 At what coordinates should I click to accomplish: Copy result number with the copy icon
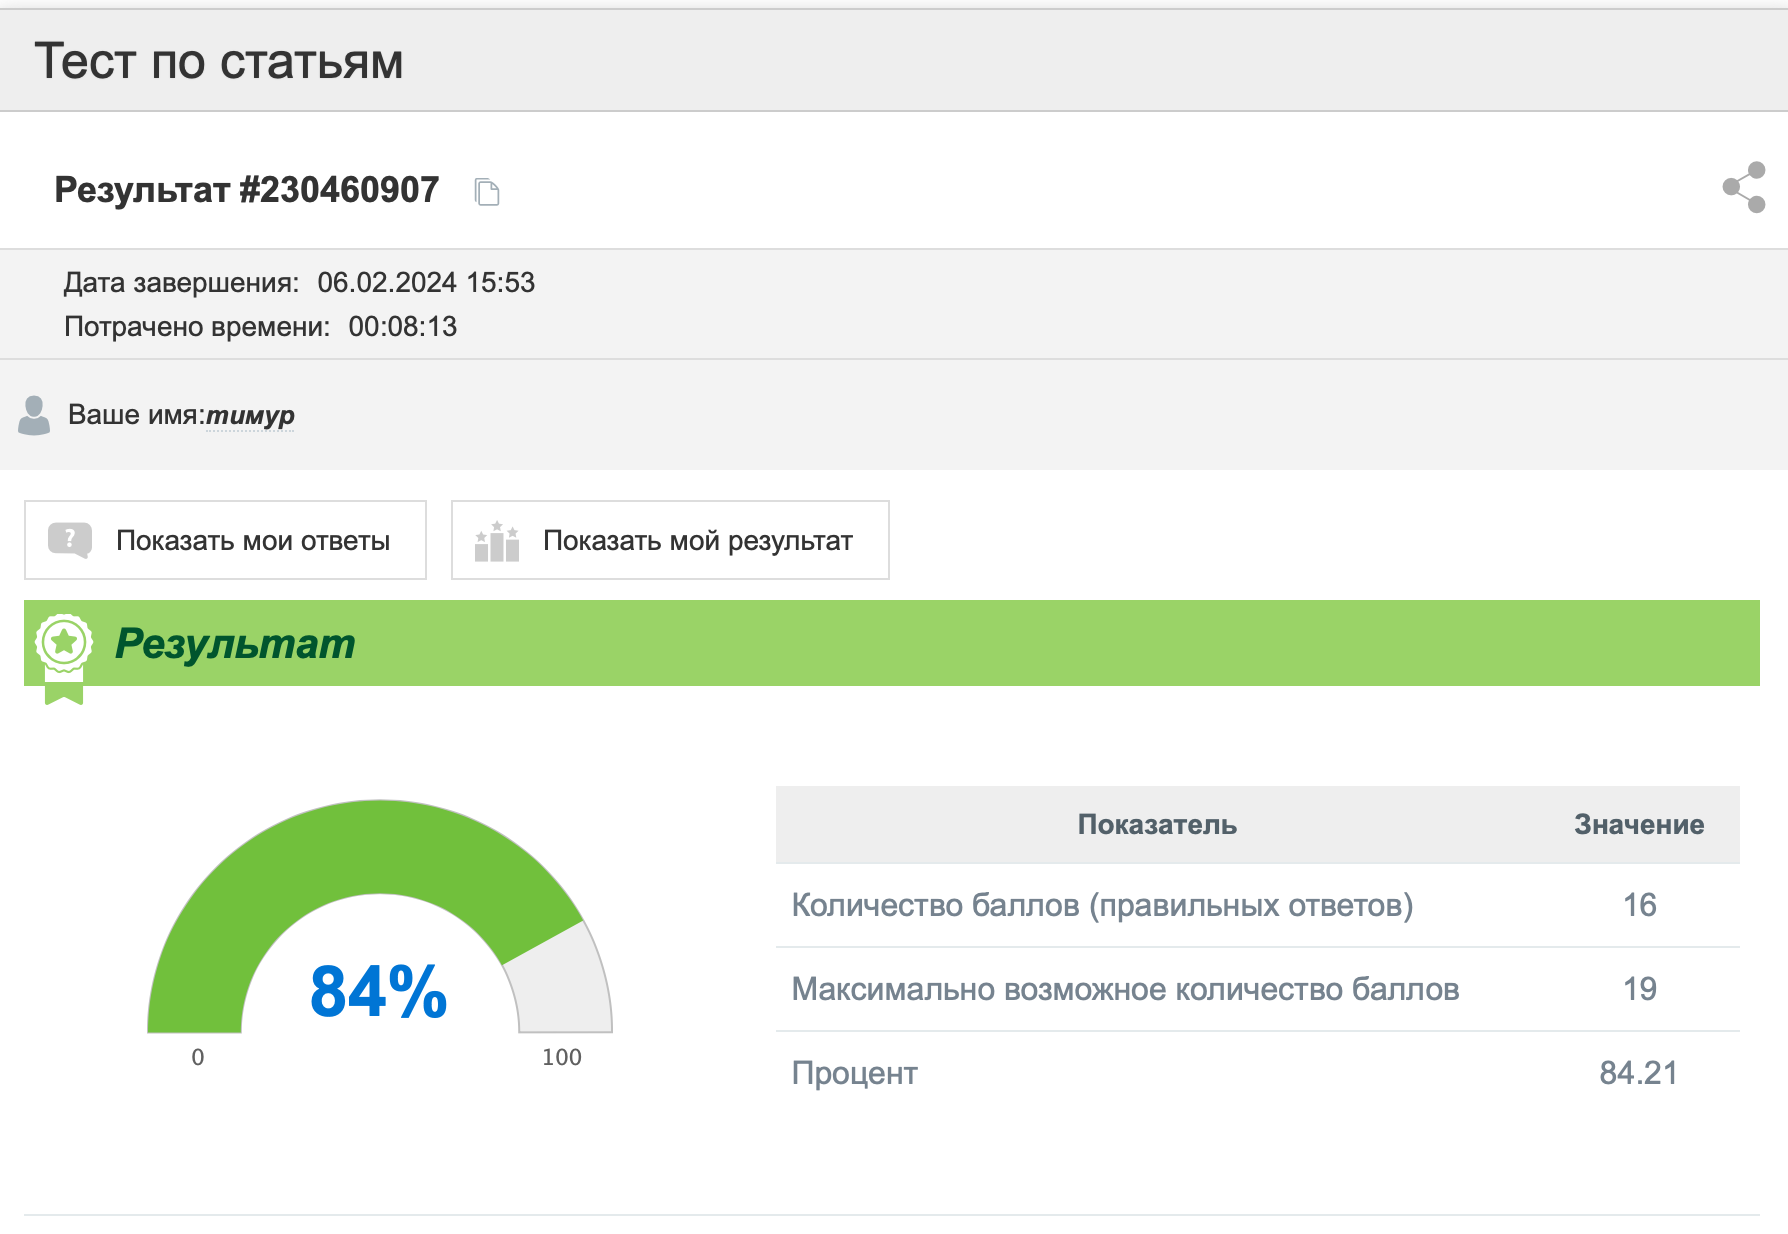[487, 192]
